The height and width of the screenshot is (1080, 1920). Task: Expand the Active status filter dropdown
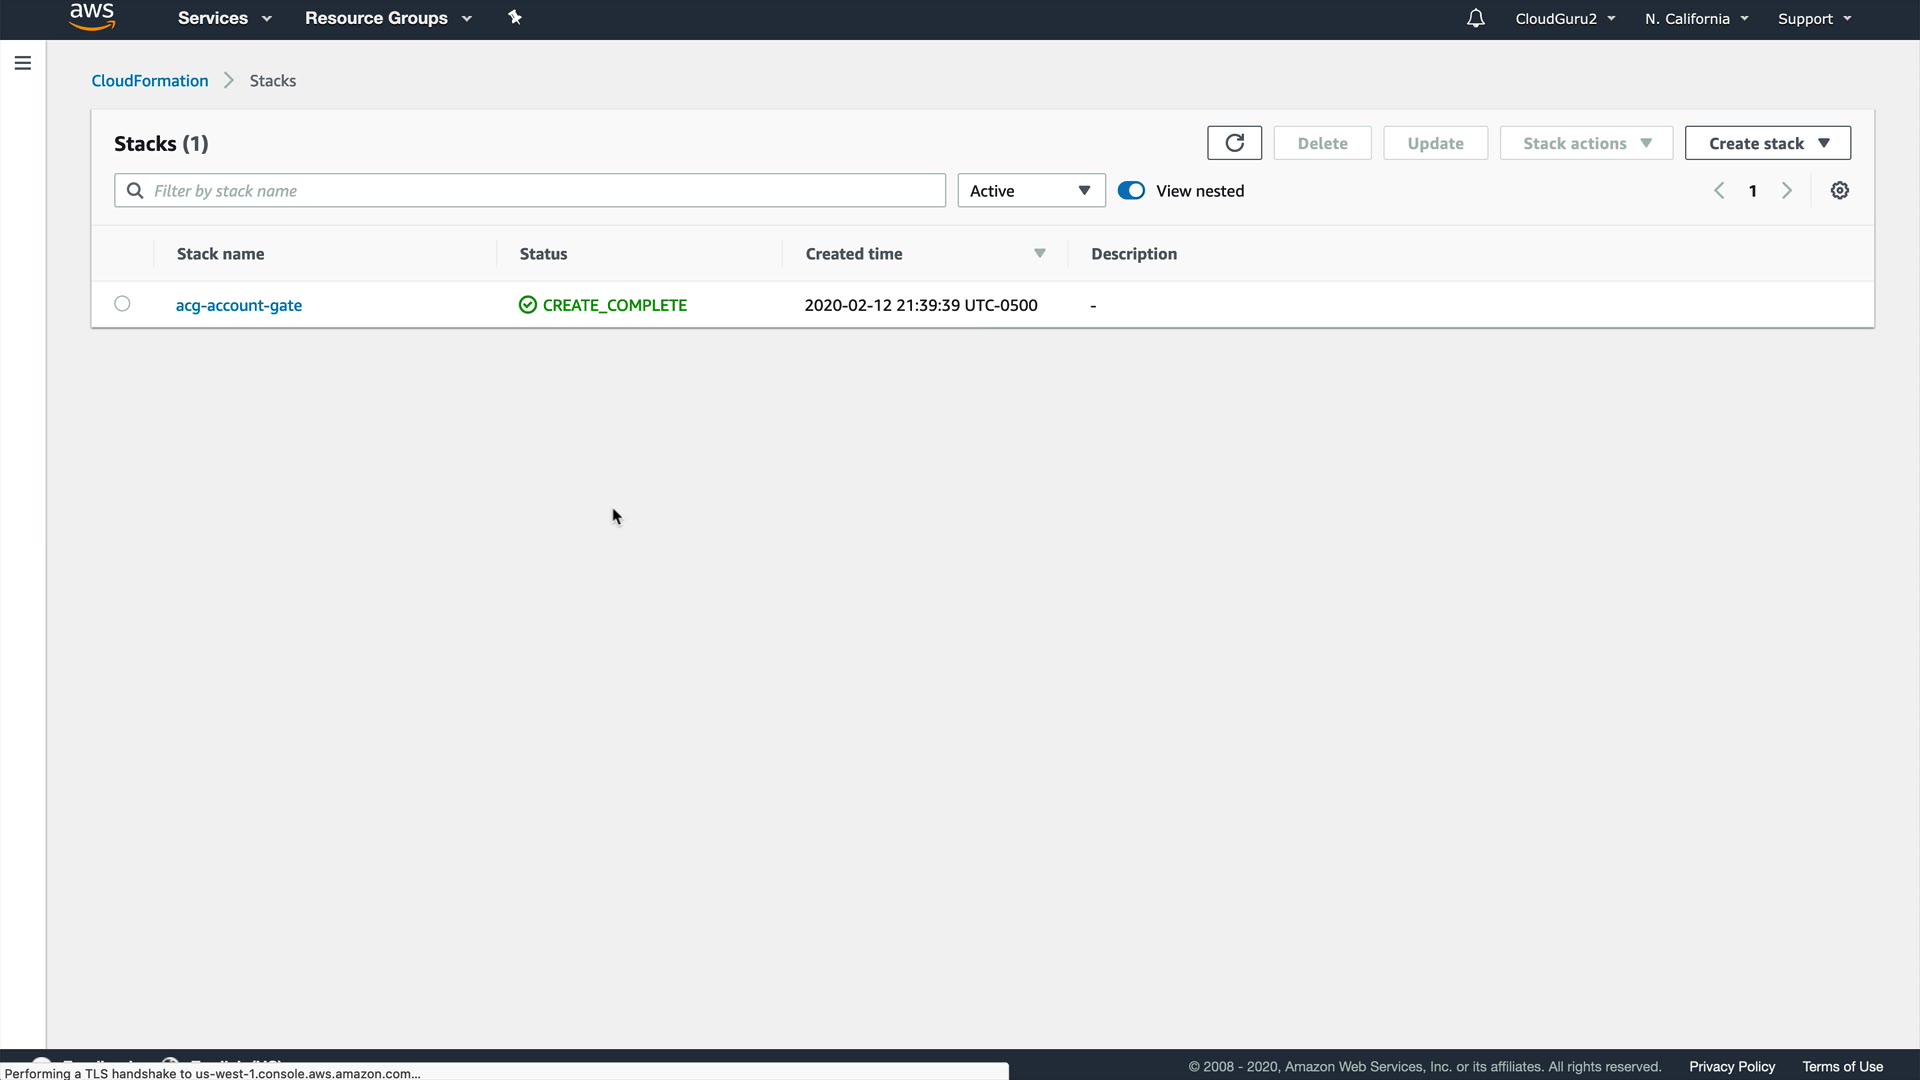tap(1031, 191)
